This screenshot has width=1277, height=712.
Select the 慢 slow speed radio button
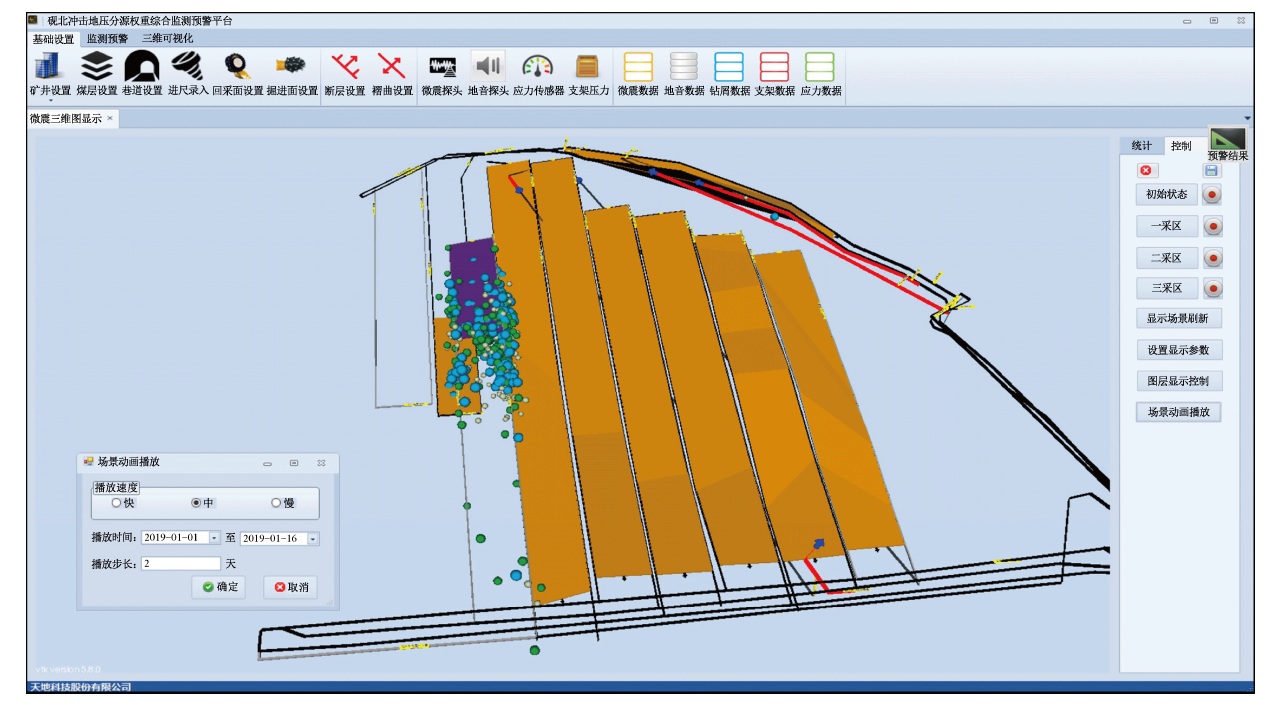pos(276,503)
